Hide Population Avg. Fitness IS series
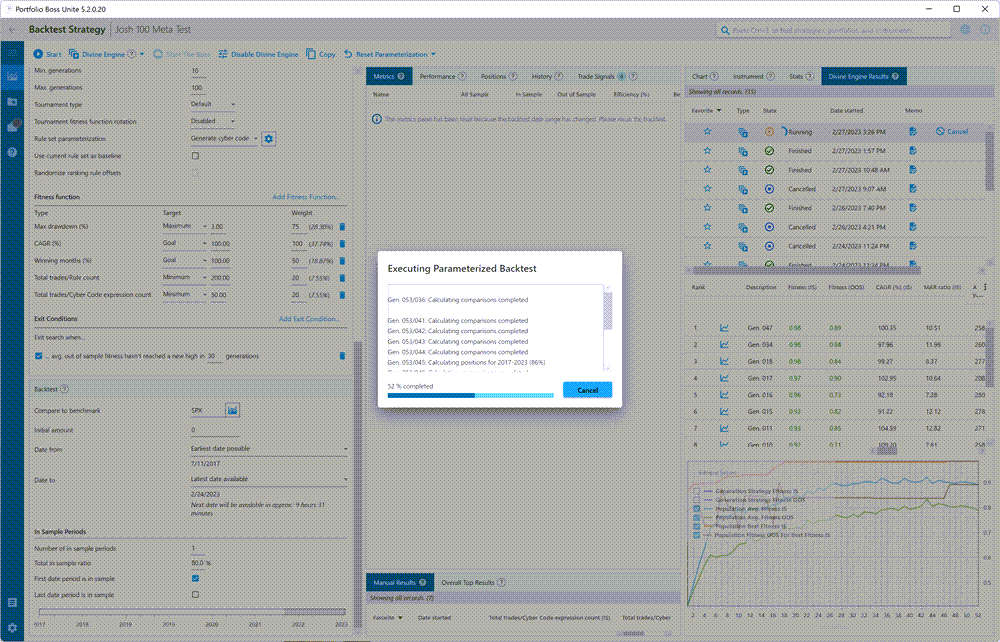 (x=696, y=509)
